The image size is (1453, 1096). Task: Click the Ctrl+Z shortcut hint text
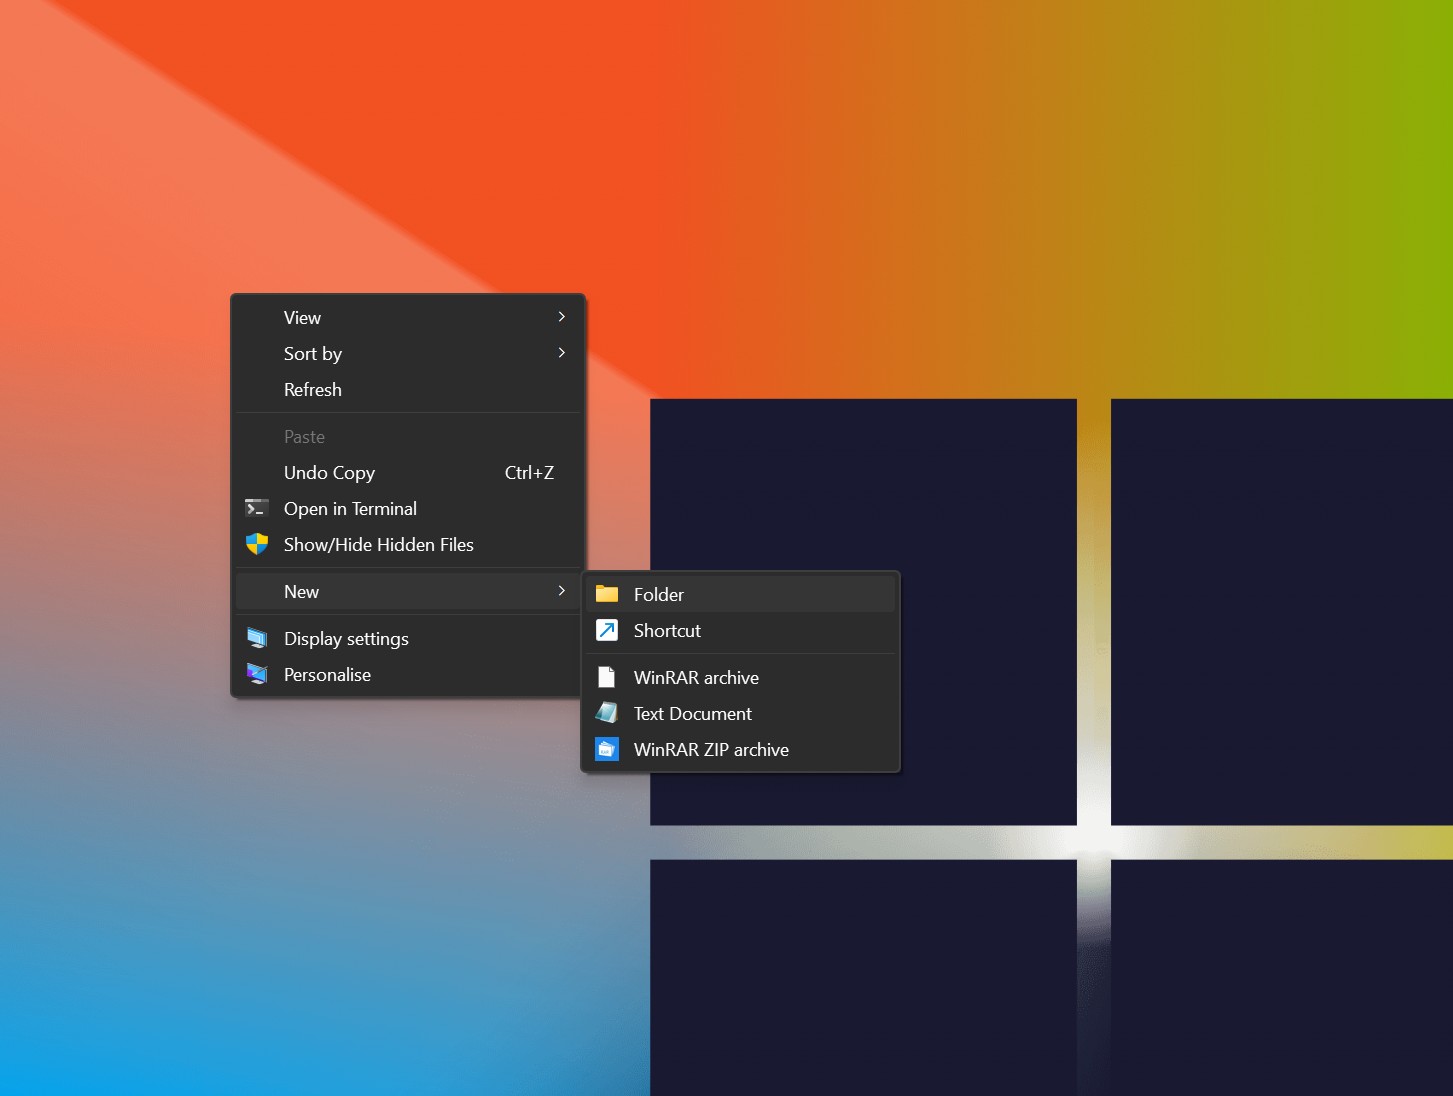pos(529,472)
